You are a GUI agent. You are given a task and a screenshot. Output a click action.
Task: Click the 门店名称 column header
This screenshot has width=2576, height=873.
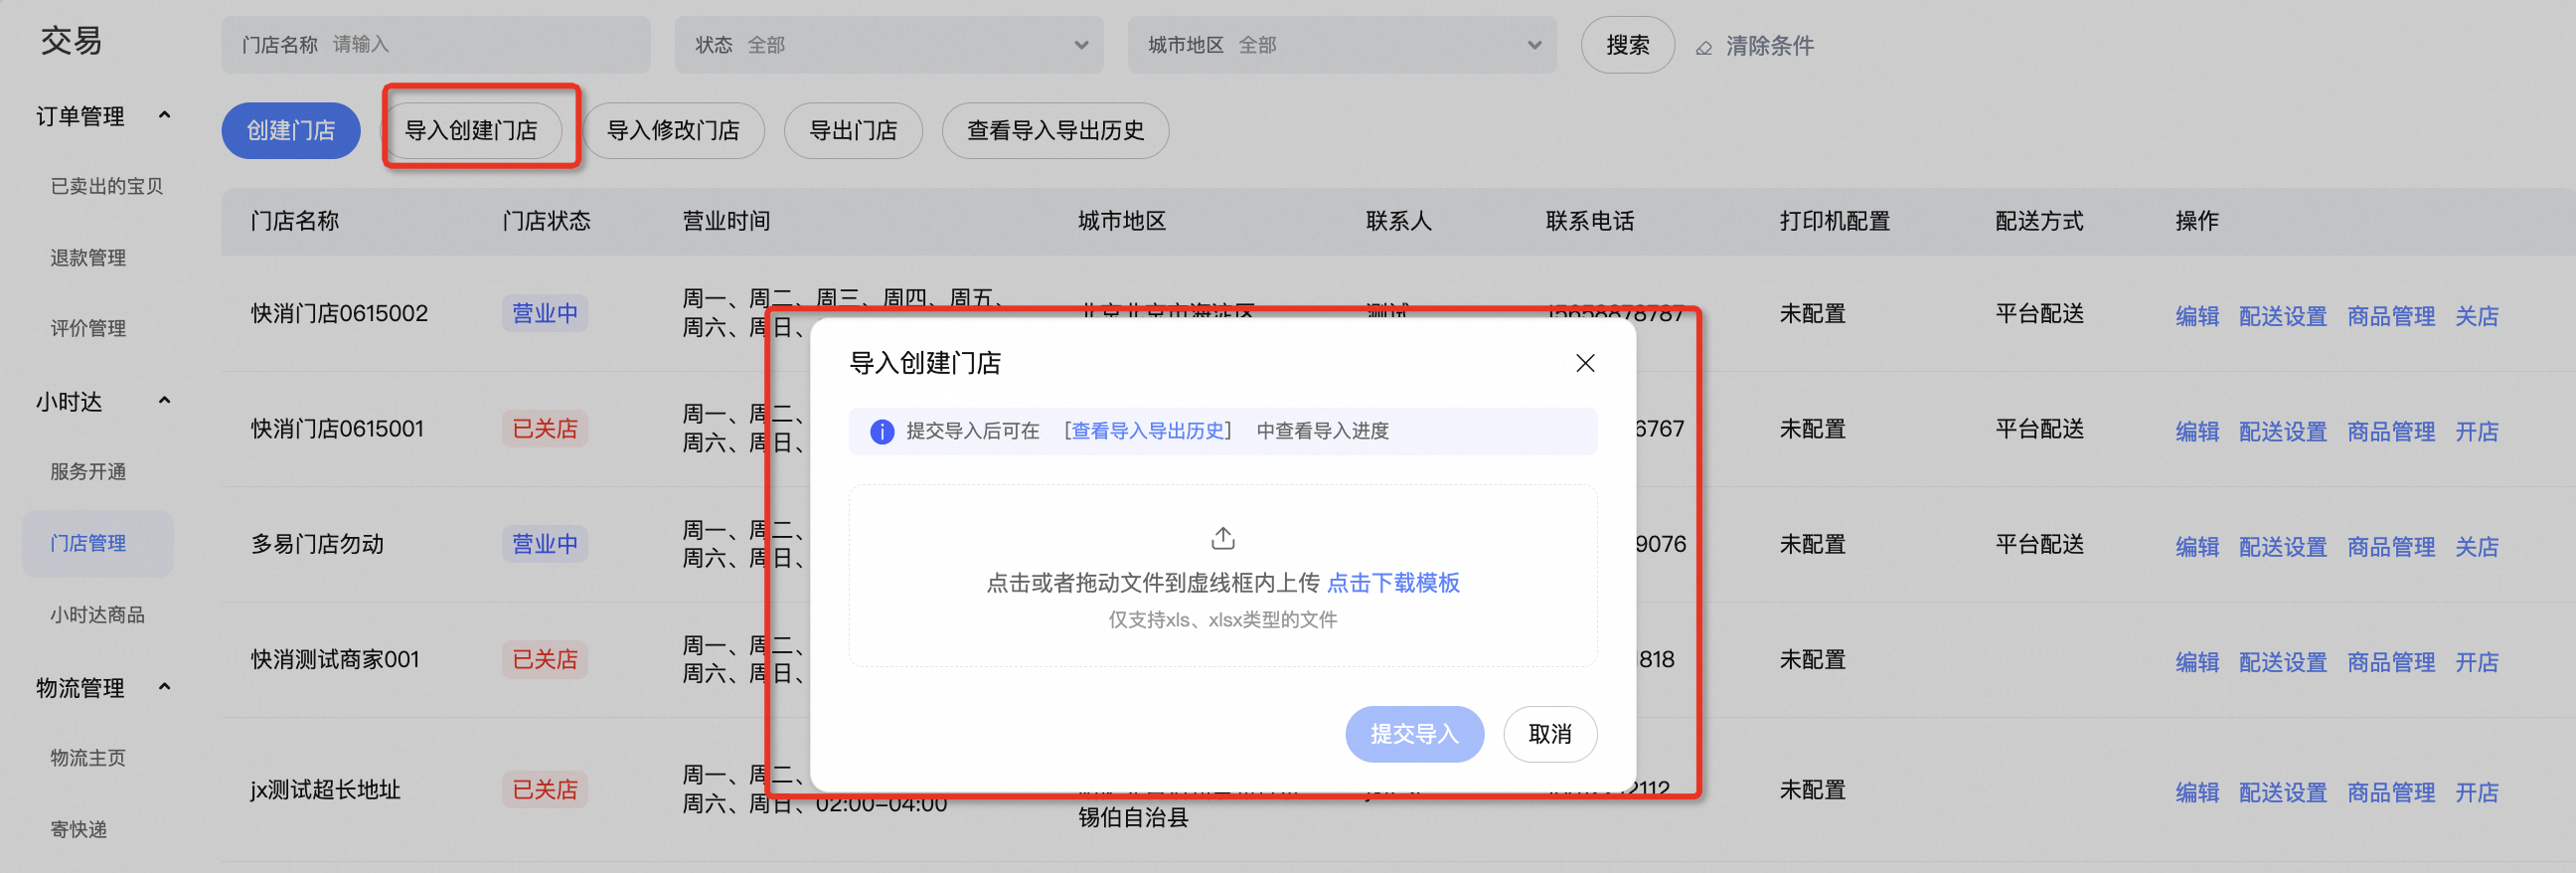point(295,220)
